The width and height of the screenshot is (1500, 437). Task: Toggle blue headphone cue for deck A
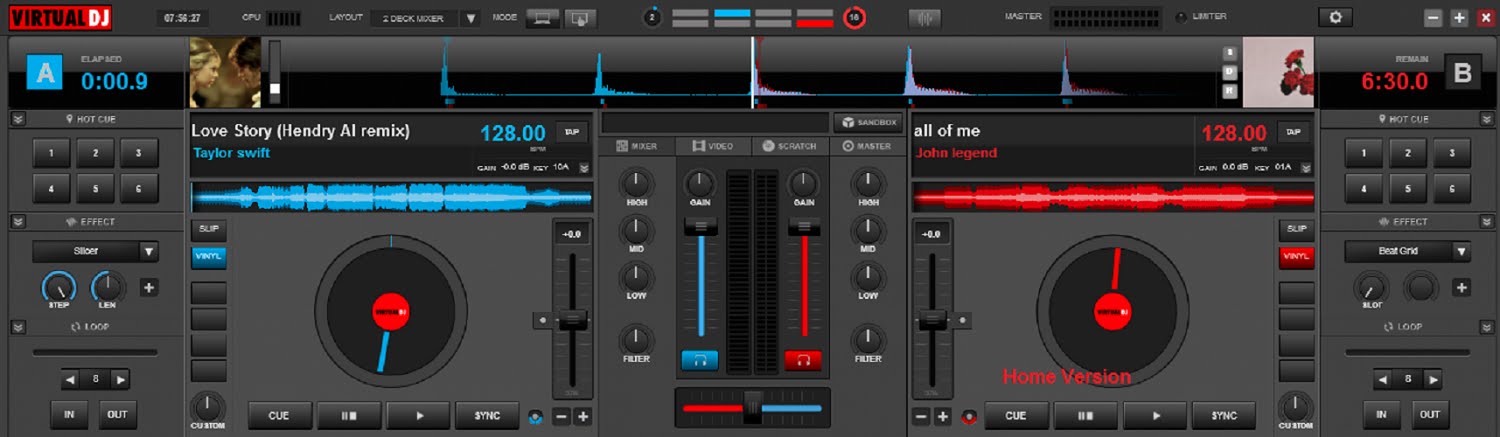point(700,360)
